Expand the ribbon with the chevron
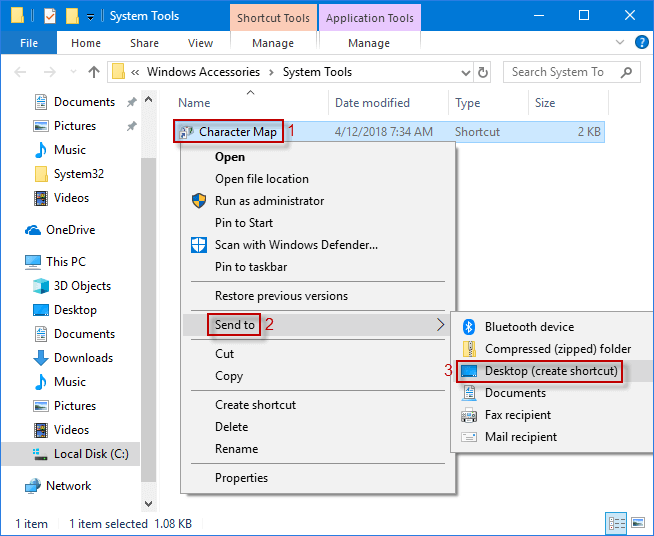This screenshot has height=536, width=654. coord(620,42)
